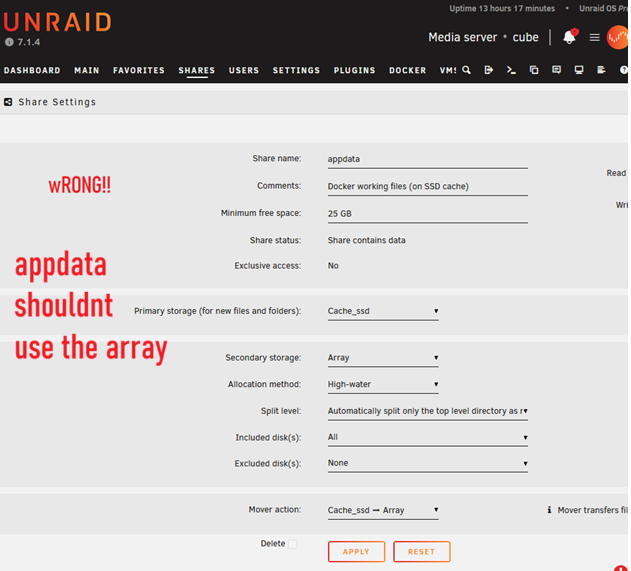
Task: Click the 'Mover action:' label
Action: coord(275,510)
